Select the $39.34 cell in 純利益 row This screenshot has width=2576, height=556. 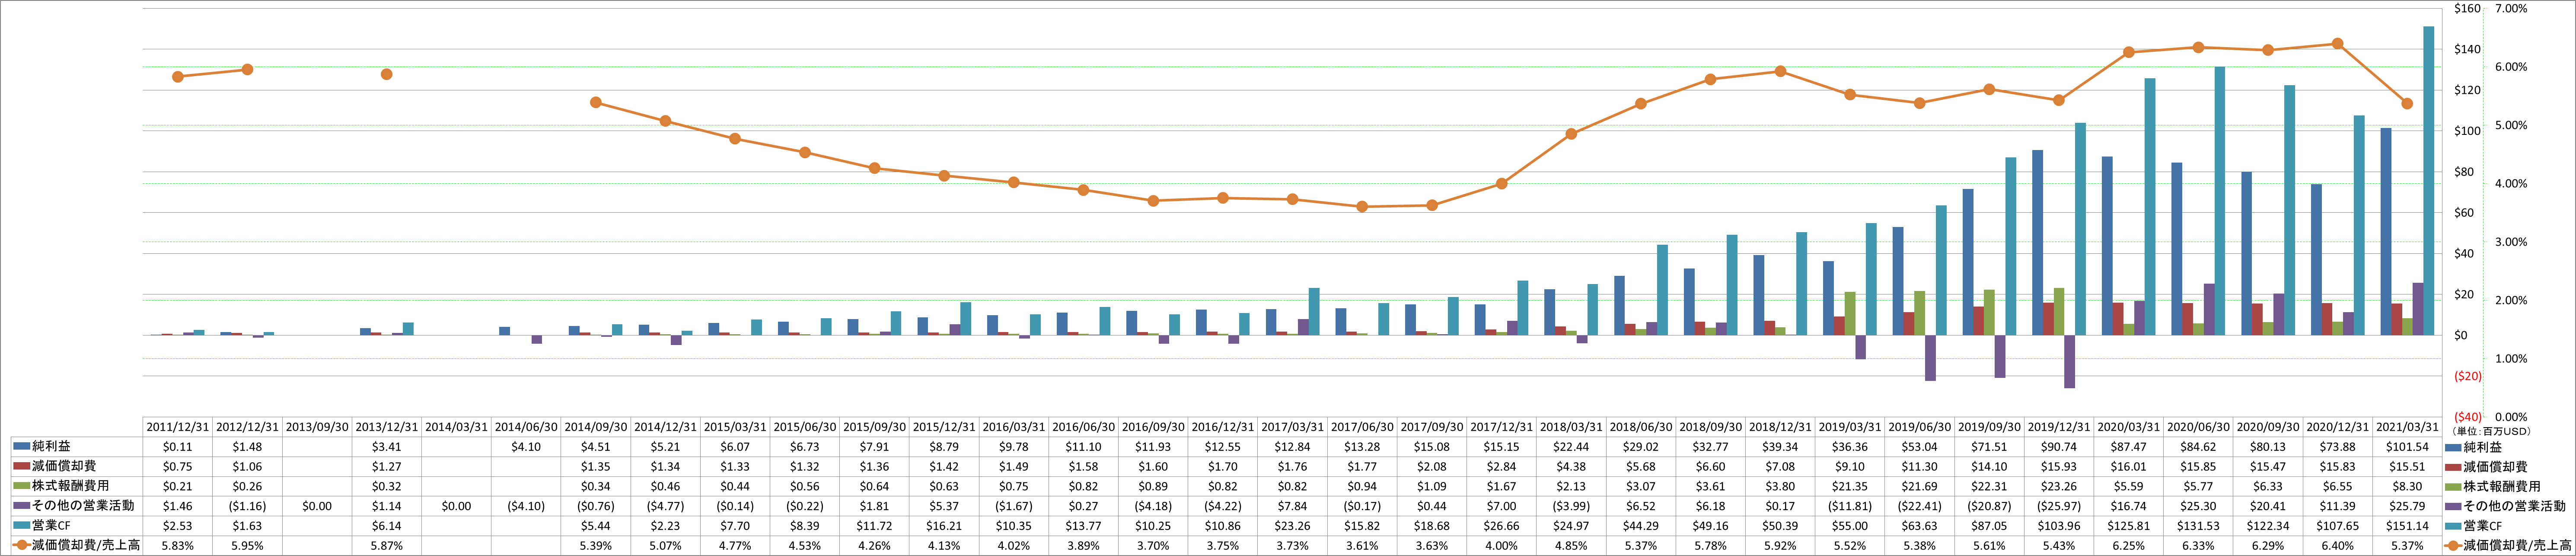click(1780, 447)
